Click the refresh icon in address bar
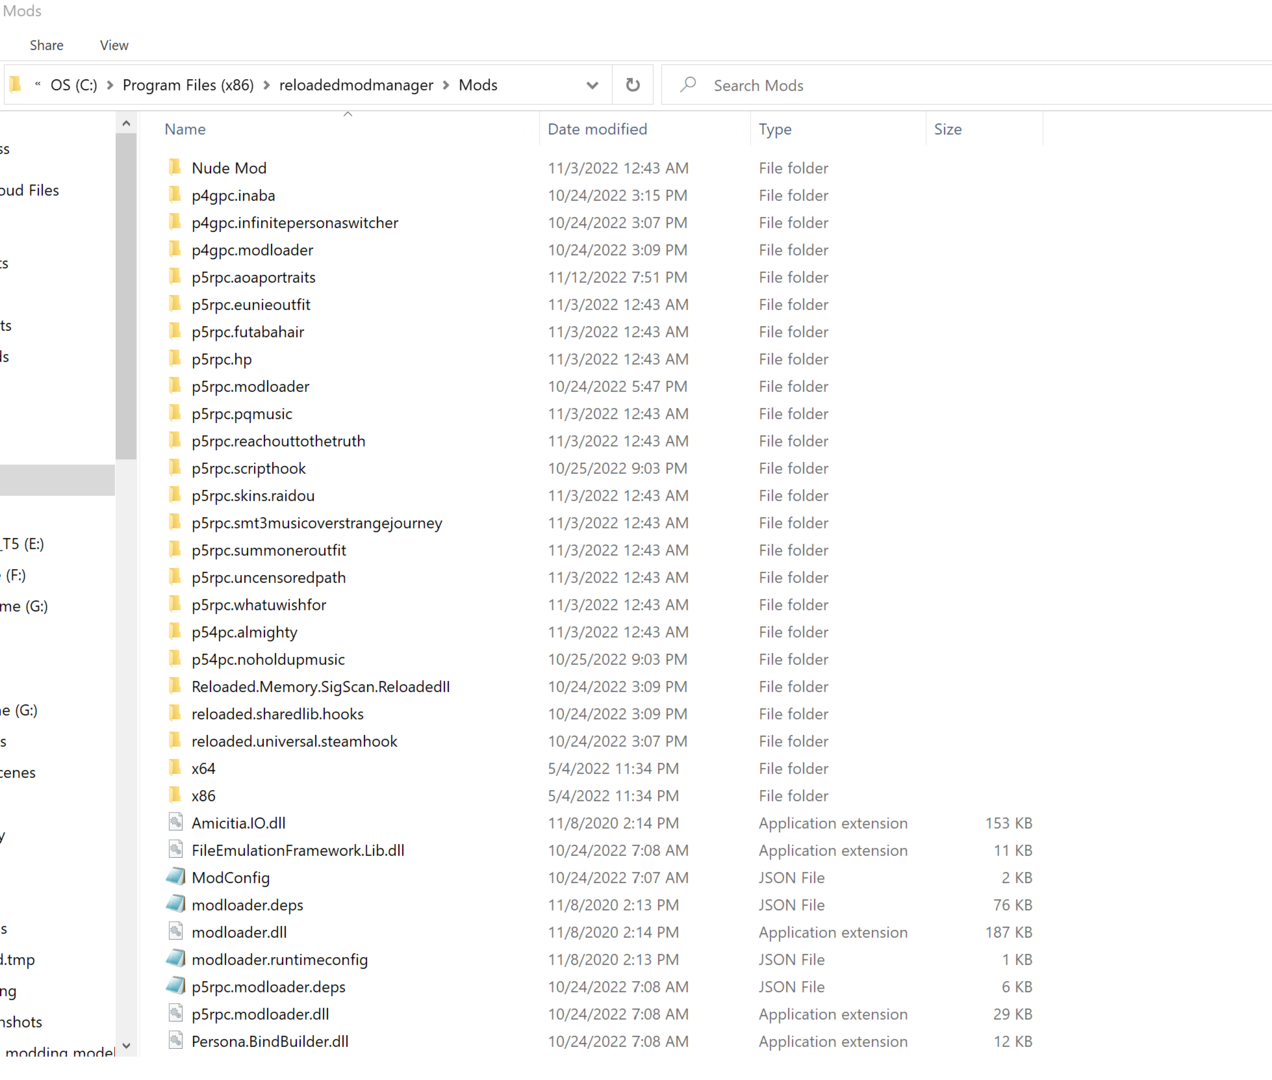Screen dimensions: 1272x1080 coord(633,85)
